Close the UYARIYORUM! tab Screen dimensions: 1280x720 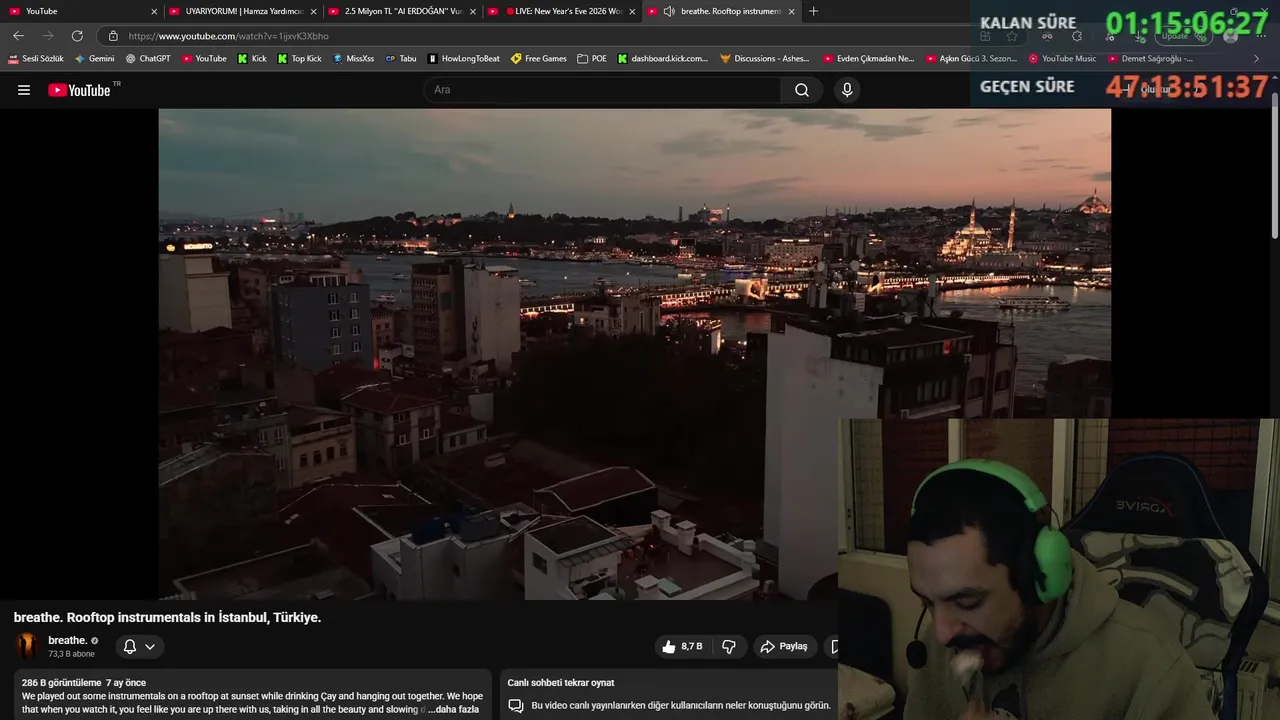click(313, 12)
